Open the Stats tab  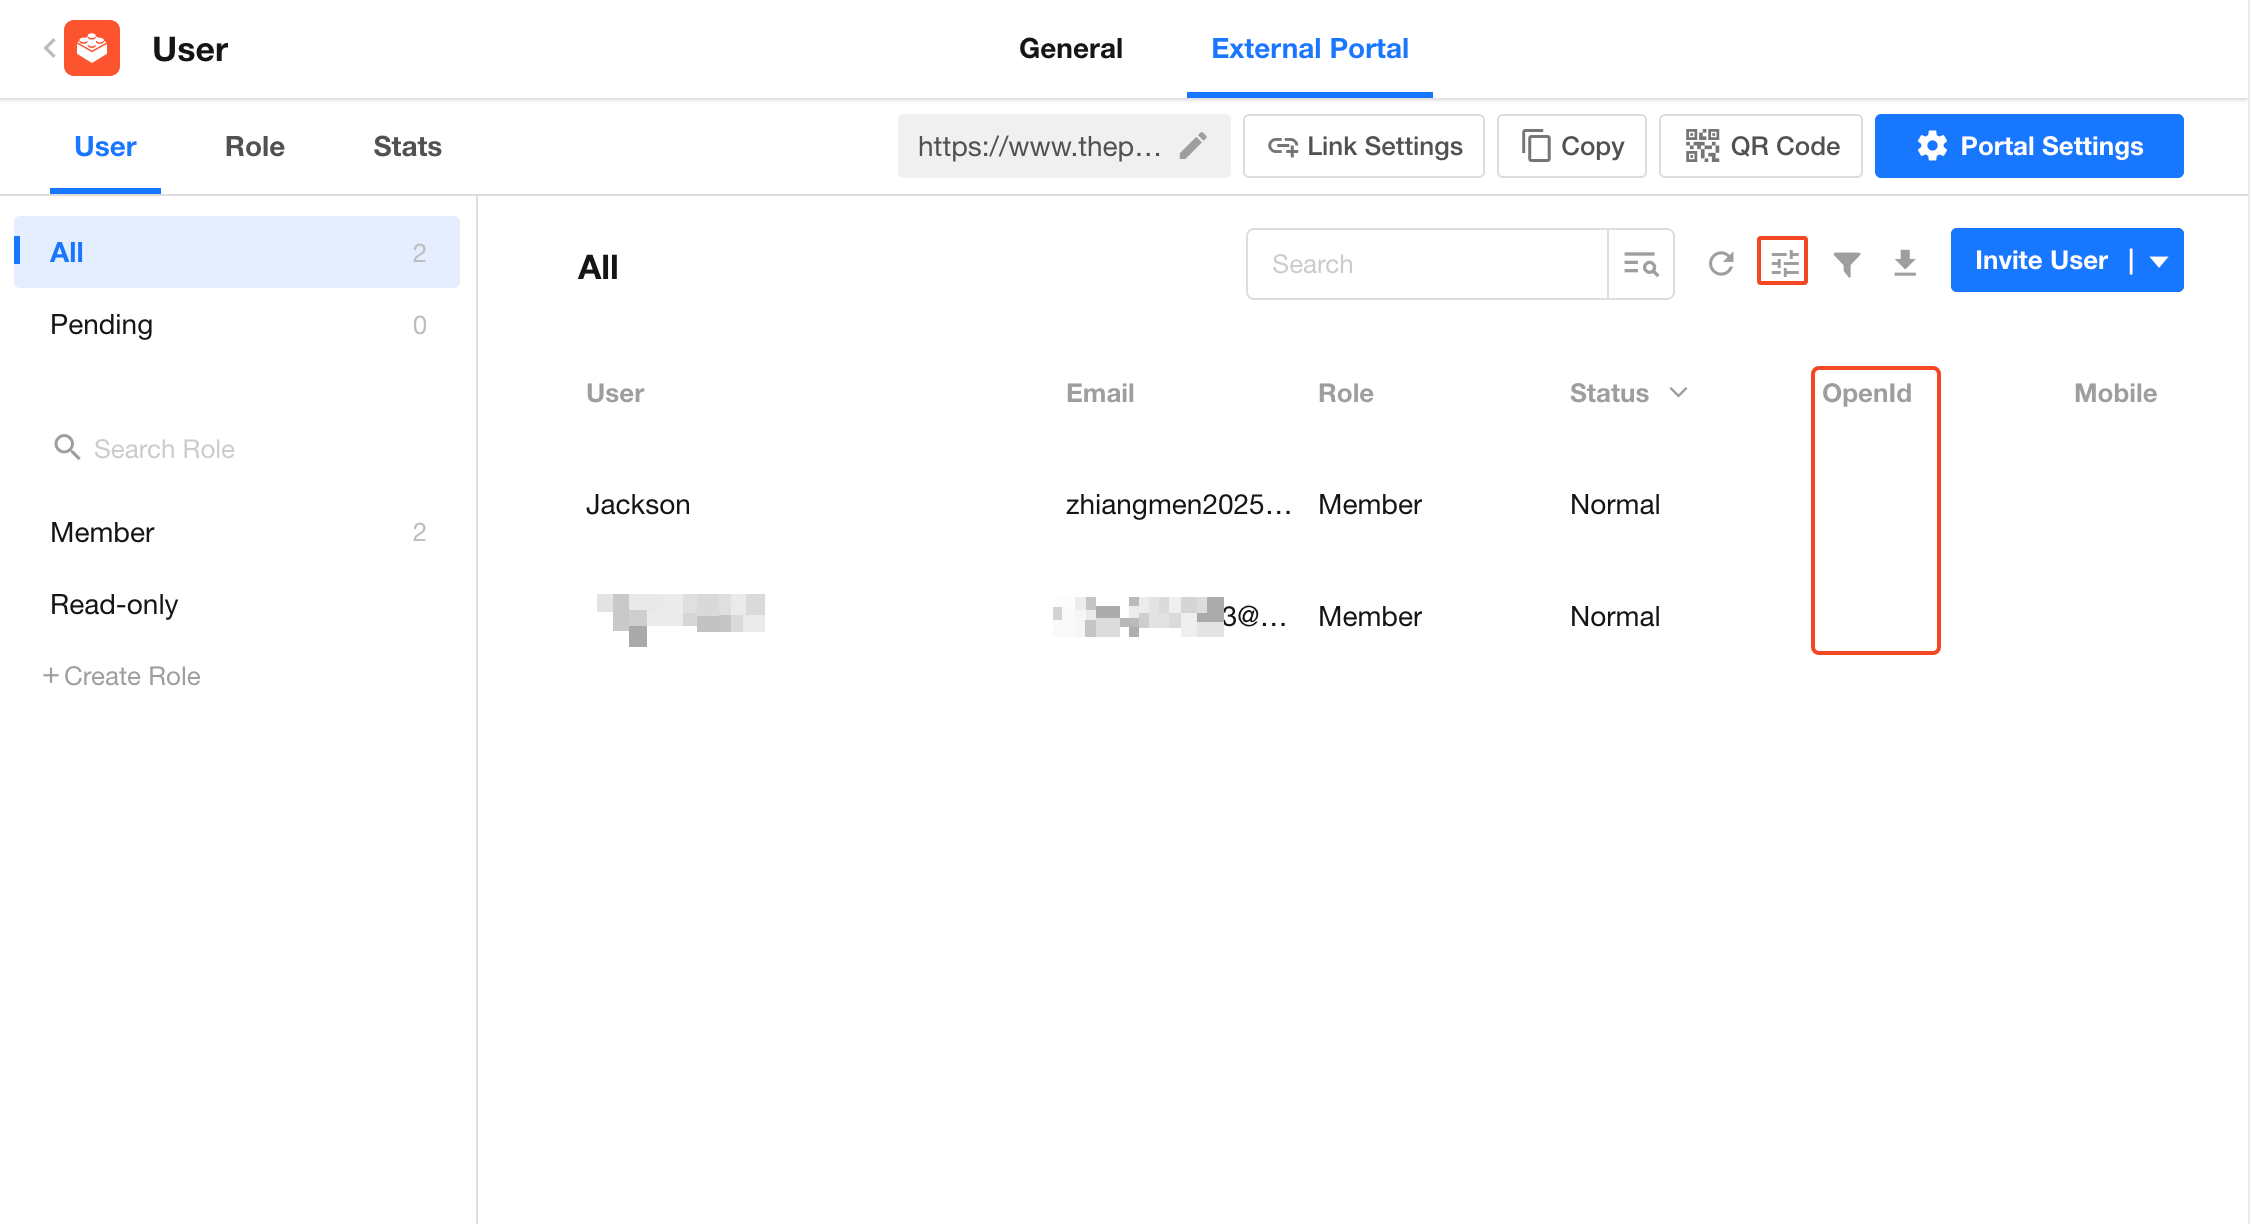click(x=407, y=146)
